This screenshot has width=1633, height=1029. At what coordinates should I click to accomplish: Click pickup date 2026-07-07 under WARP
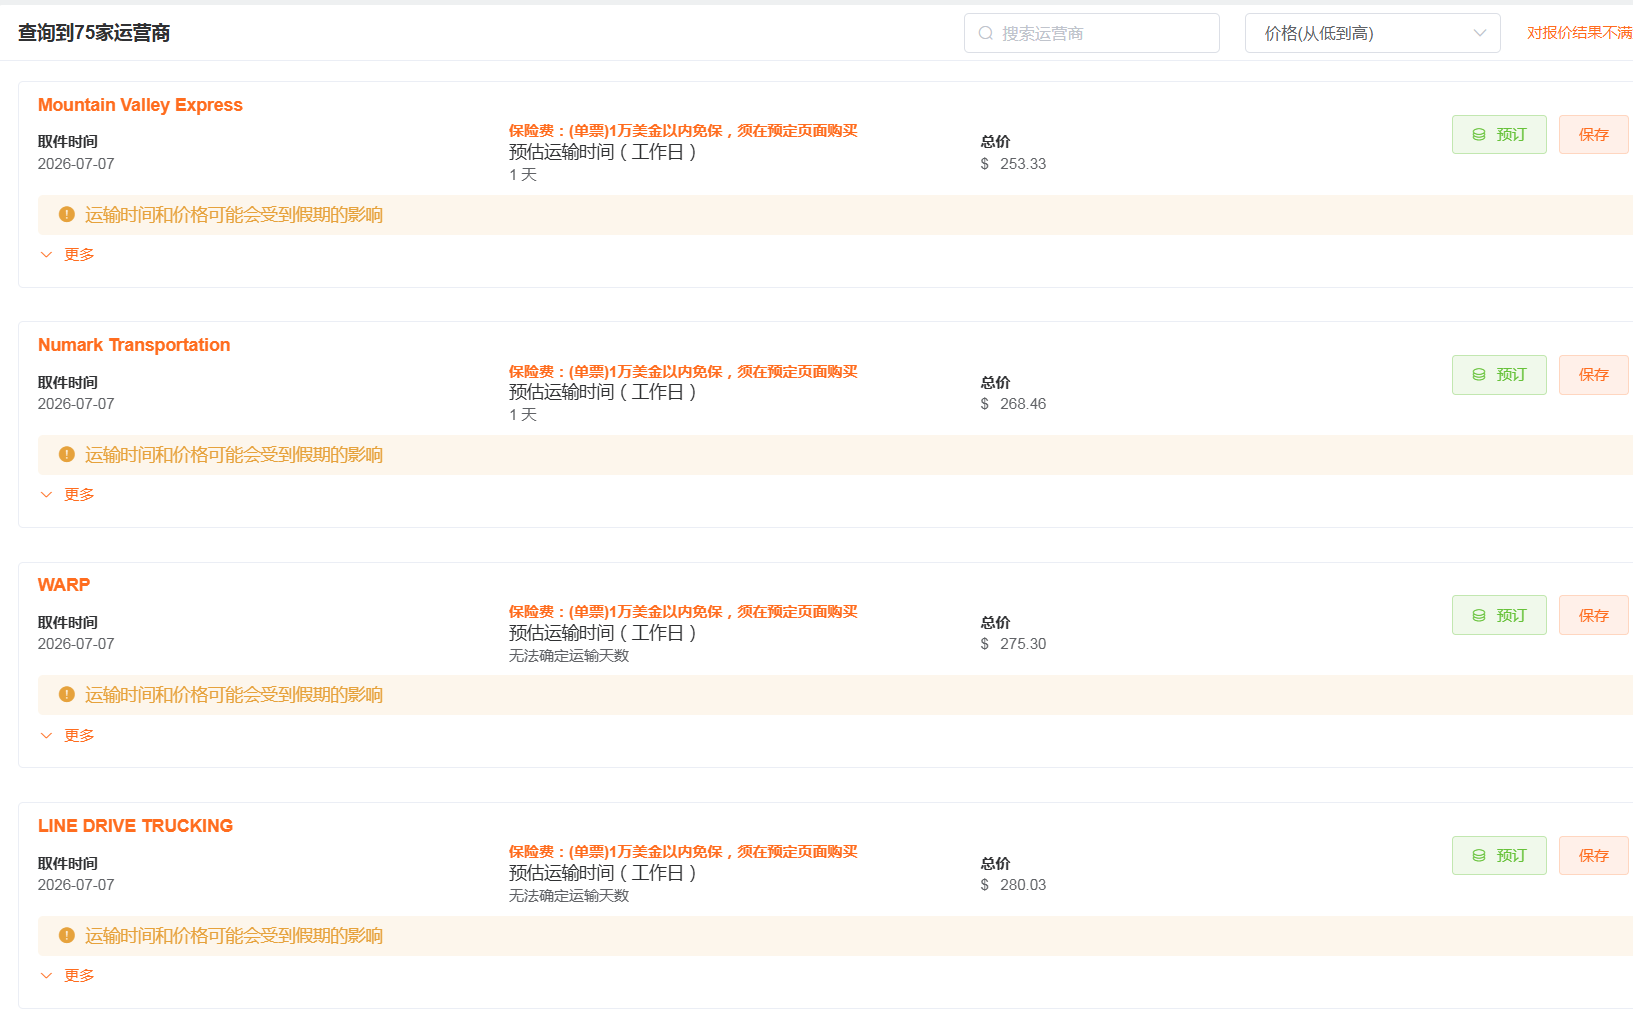tap(76, 644)
